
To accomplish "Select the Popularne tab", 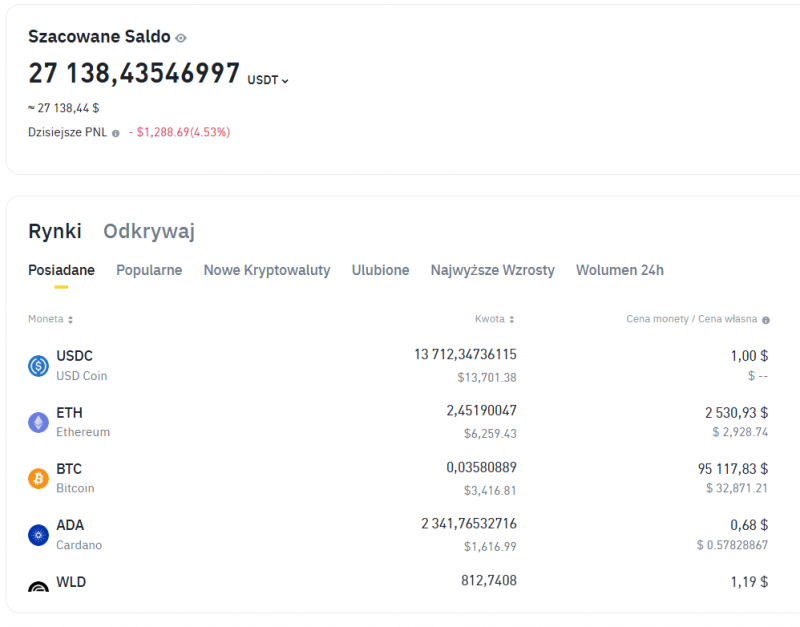I will [x=149, y=270].
